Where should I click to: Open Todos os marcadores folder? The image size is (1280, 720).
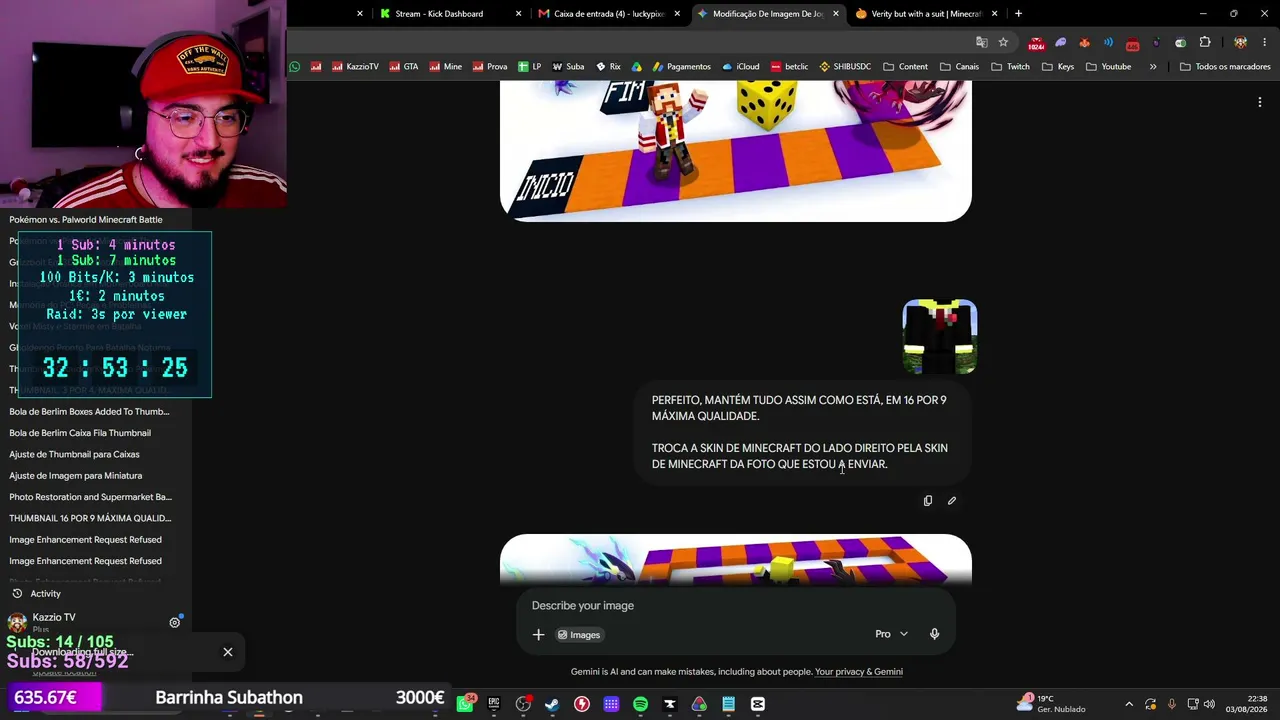[1225, 67]
